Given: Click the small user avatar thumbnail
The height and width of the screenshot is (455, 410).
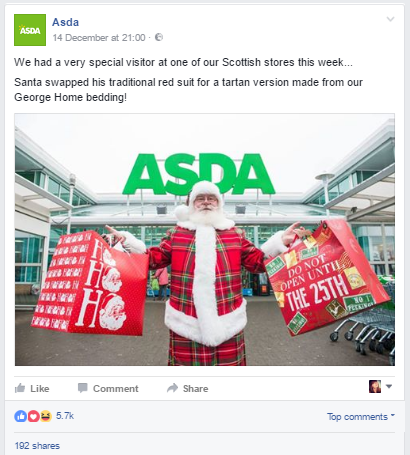Looking at the screenshot, I should [375, 386].
